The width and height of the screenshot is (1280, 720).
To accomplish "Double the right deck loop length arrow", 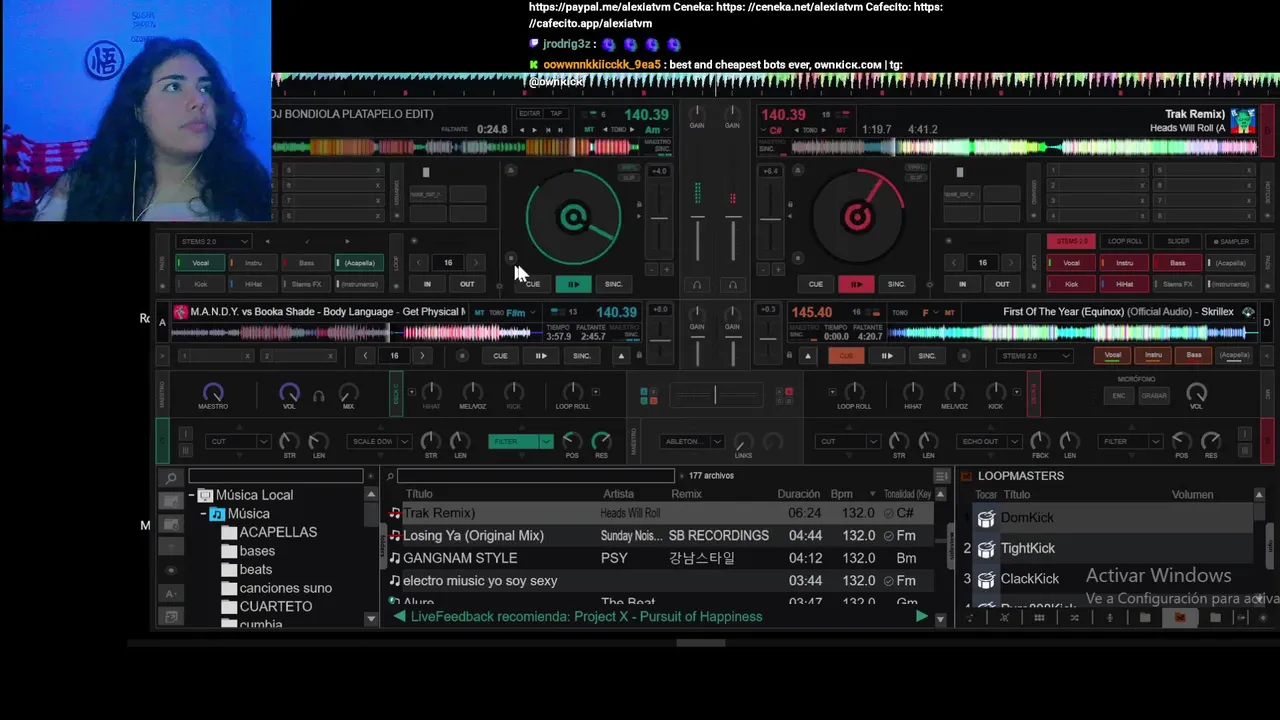I will click(1011, 263).
